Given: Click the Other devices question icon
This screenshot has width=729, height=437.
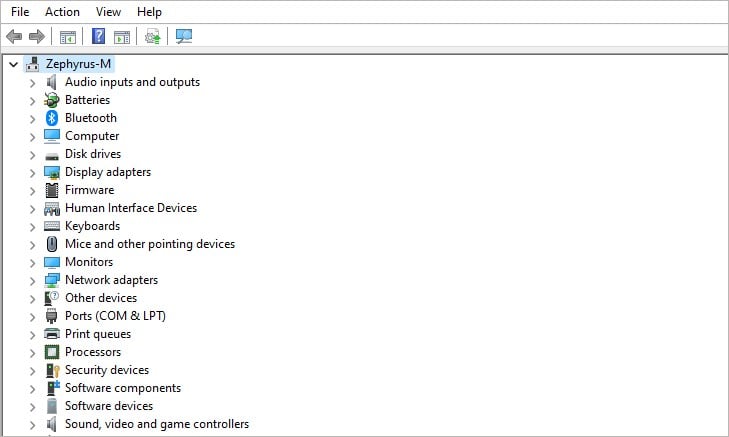Looking at the screenshot, I should click(52, 298).
